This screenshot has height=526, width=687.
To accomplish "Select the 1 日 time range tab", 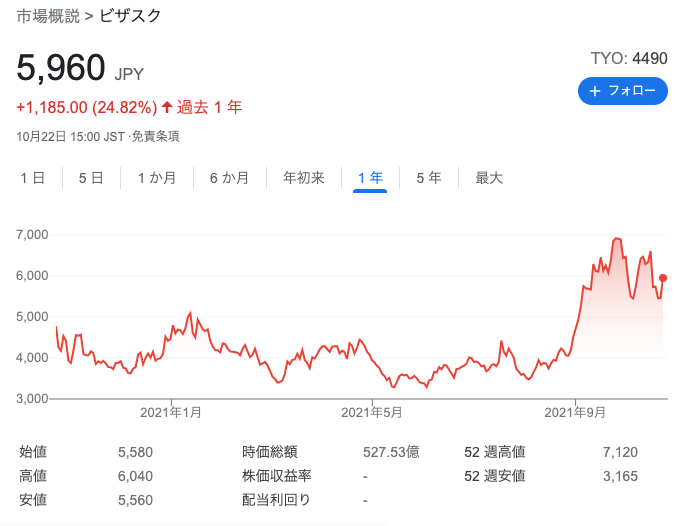I will [x=32, y=178].
